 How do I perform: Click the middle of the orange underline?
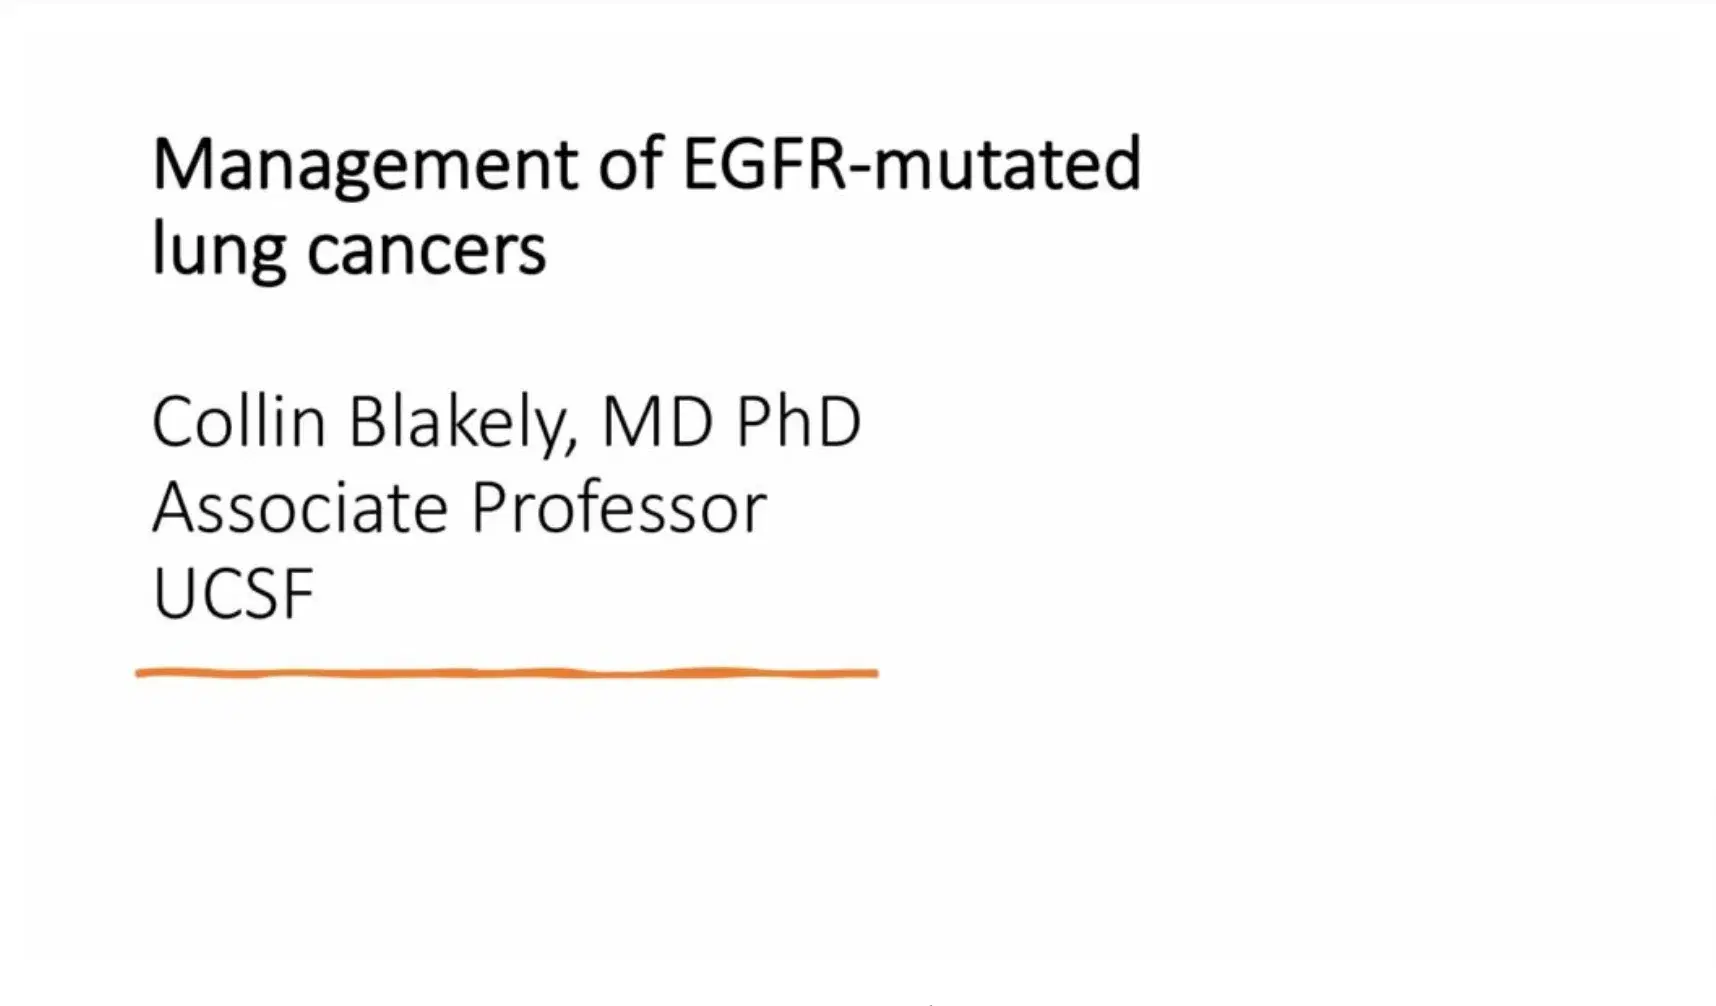(x=507, y=673)
